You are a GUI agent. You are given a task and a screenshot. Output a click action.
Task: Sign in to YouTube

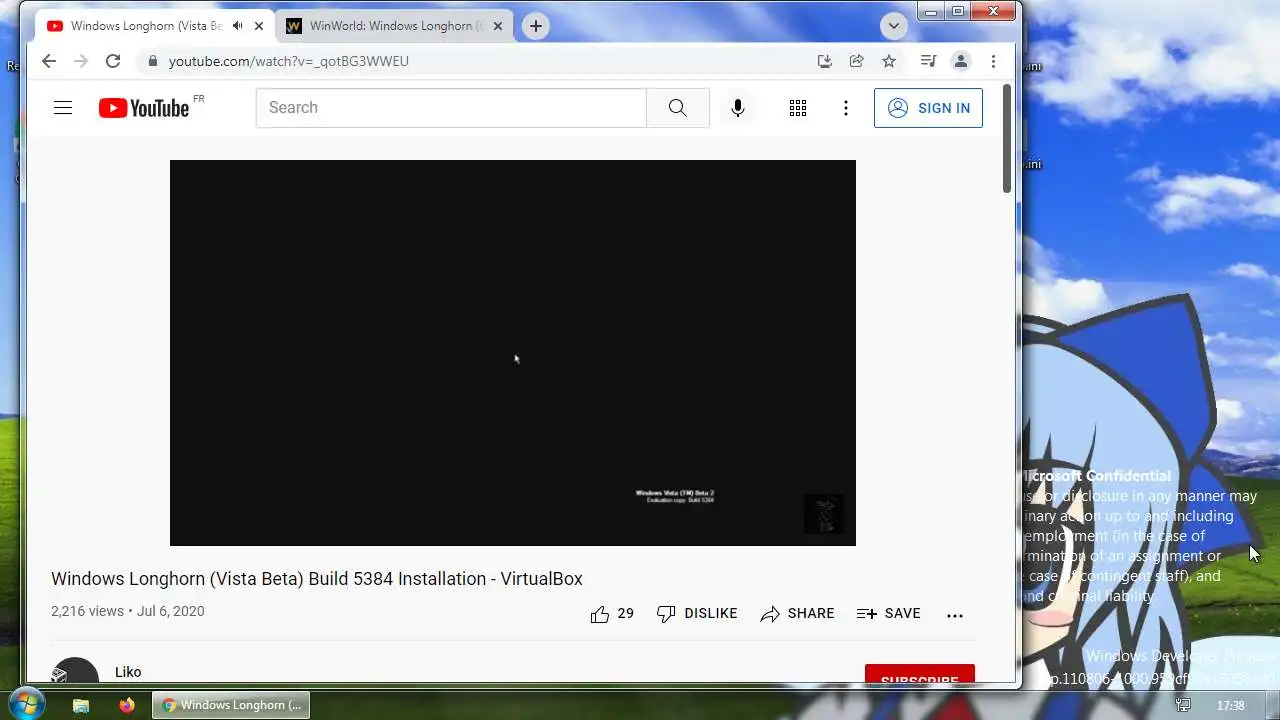[x=928, y=108]
